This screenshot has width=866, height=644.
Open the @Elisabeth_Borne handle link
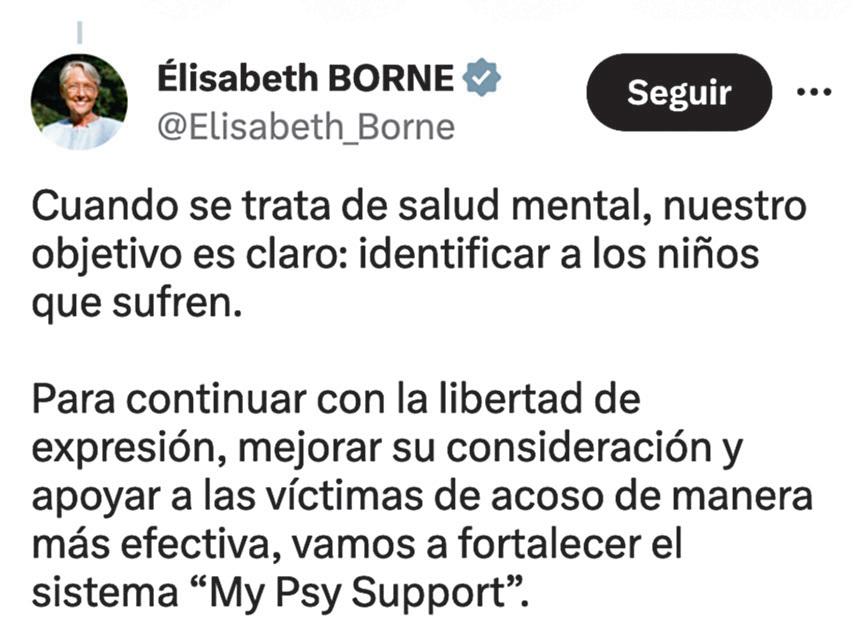point(306,127)
